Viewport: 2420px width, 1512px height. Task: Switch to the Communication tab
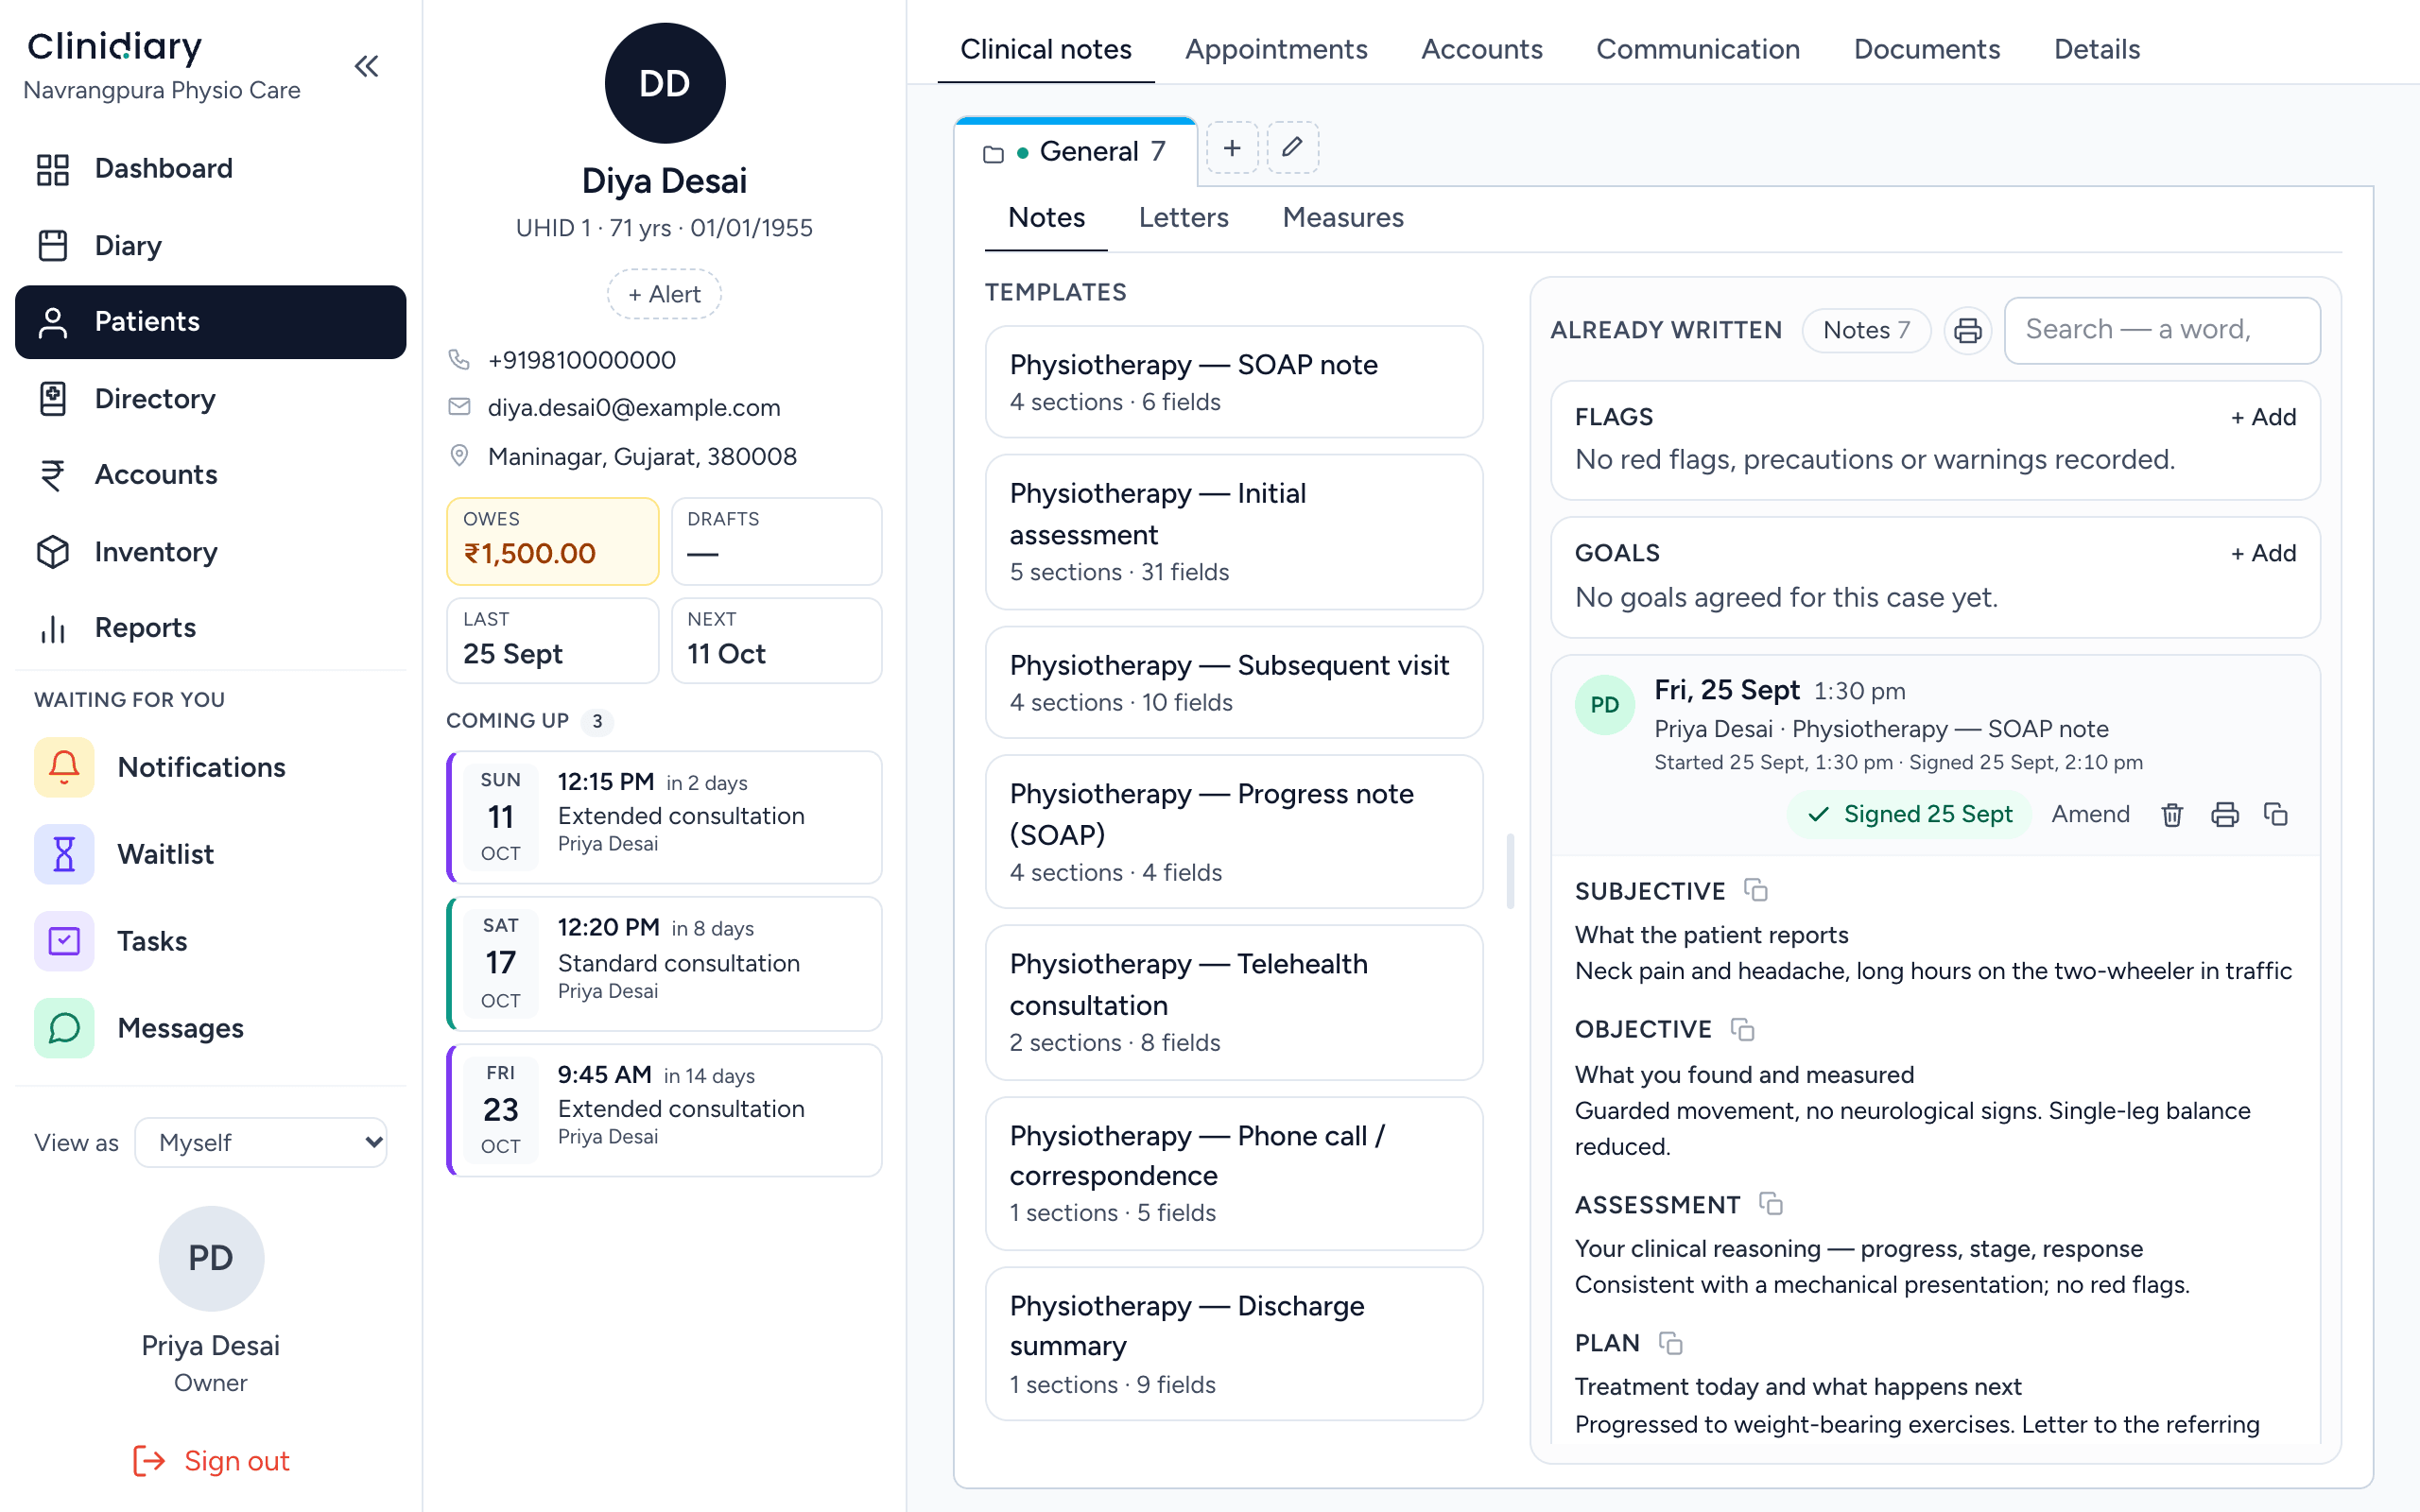pyautogui.click(x=1697, y=49)
